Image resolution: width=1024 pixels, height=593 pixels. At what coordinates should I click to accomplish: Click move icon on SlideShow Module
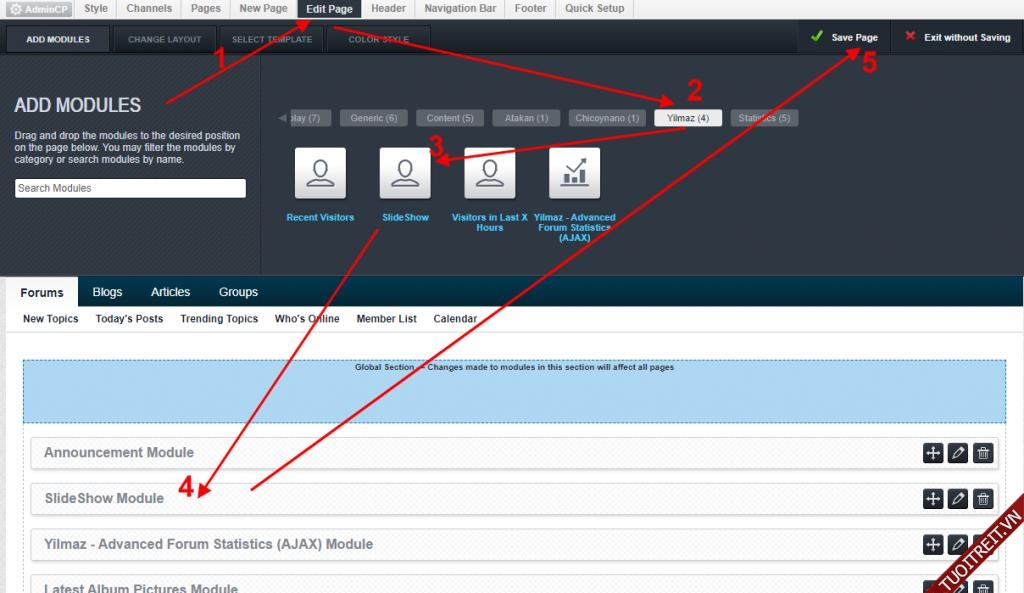(932, 499)
